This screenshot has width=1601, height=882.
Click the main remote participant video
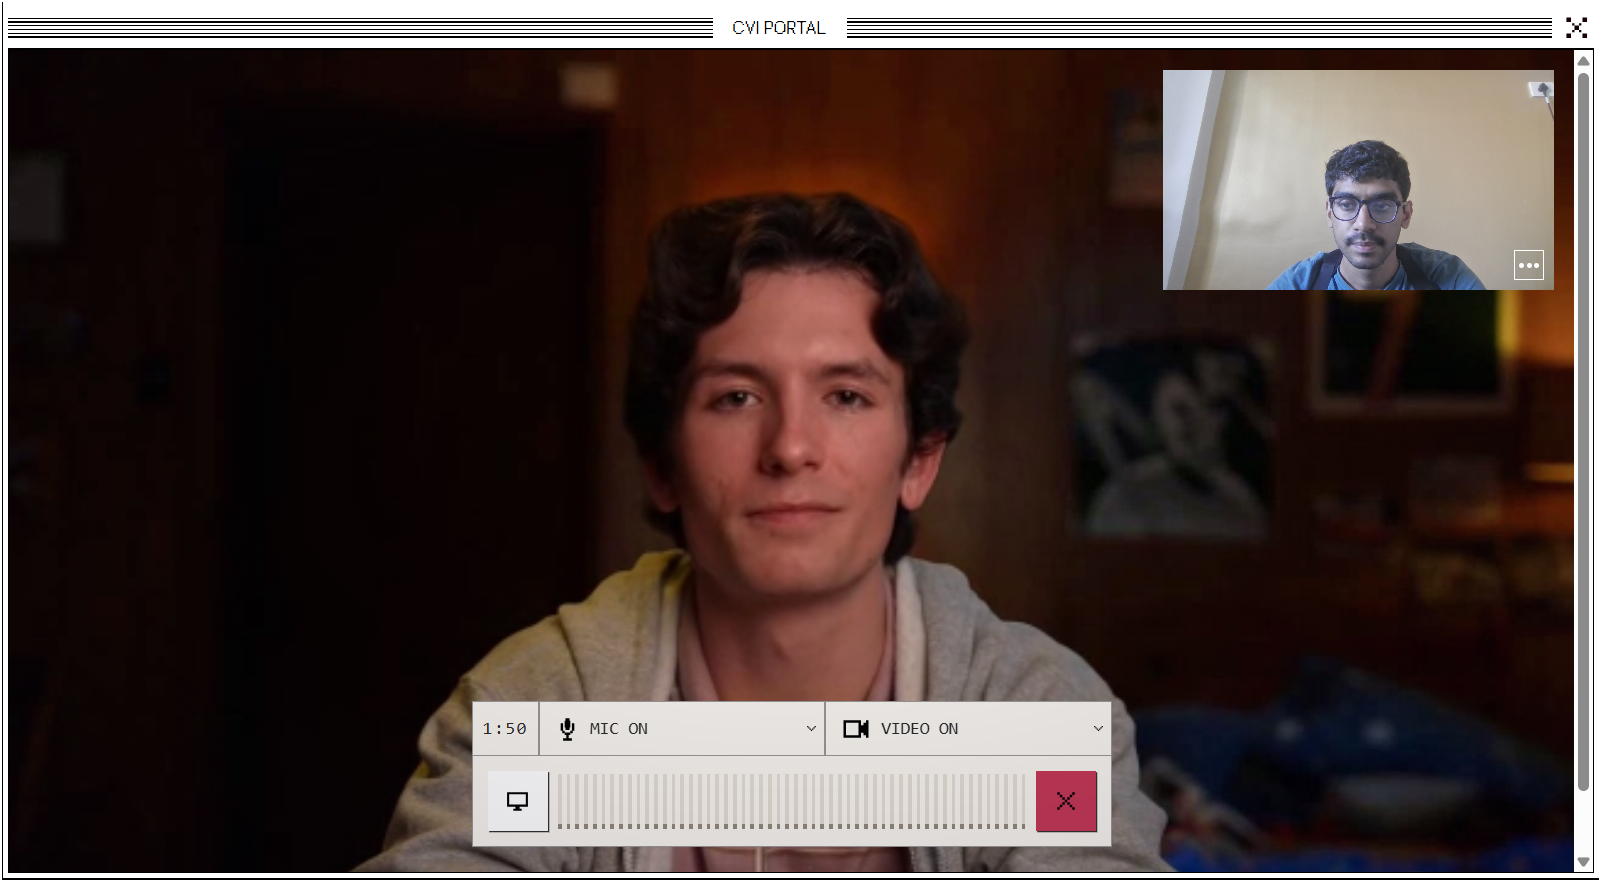[791, 460]
